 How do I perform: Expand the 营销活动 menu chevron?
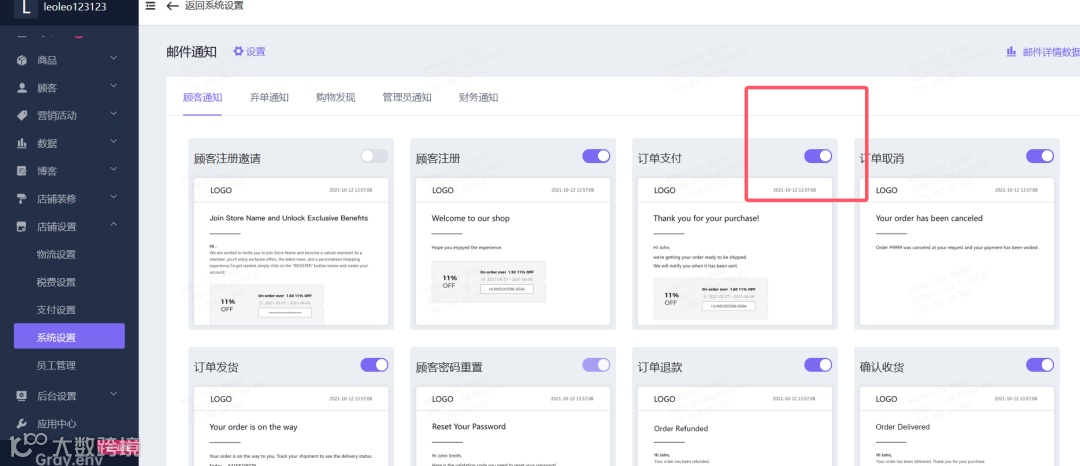pyautogui.click(x=114, y=115)
